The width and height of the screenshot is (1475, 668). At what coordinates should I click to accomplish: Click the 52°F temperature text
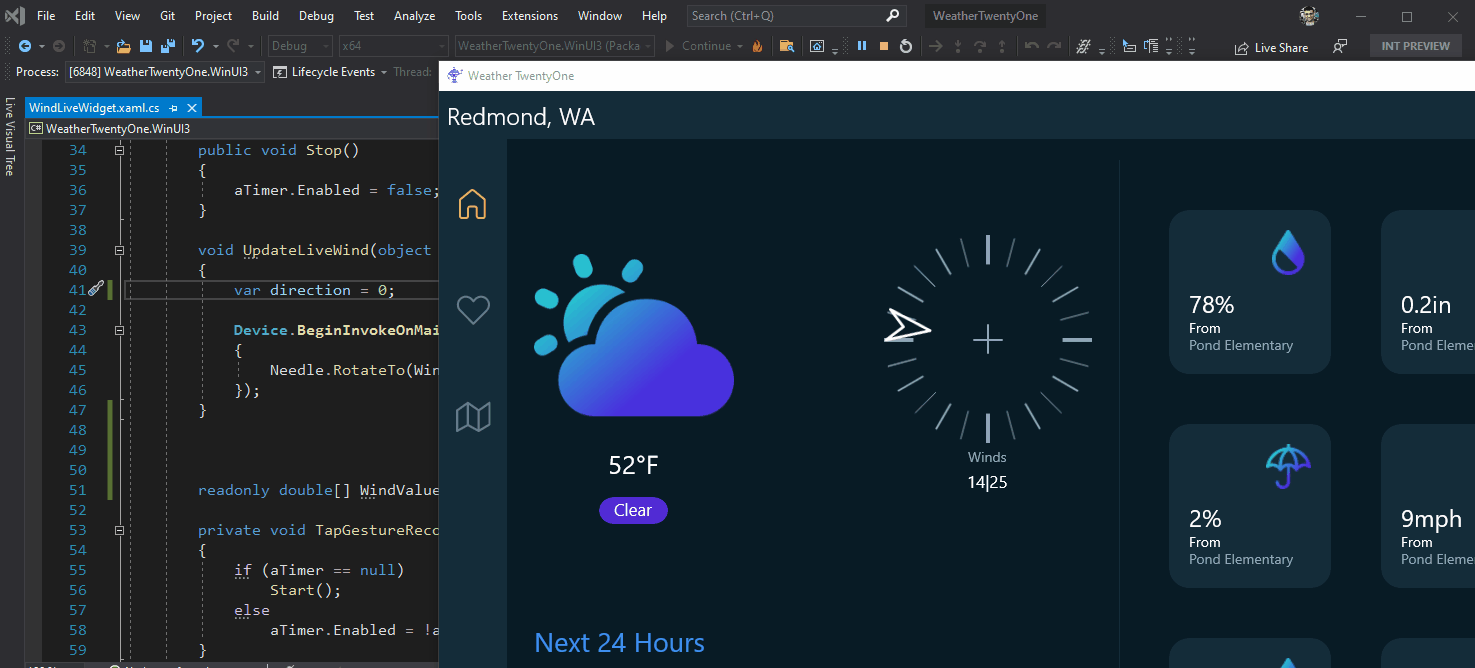tap(634, 465)
